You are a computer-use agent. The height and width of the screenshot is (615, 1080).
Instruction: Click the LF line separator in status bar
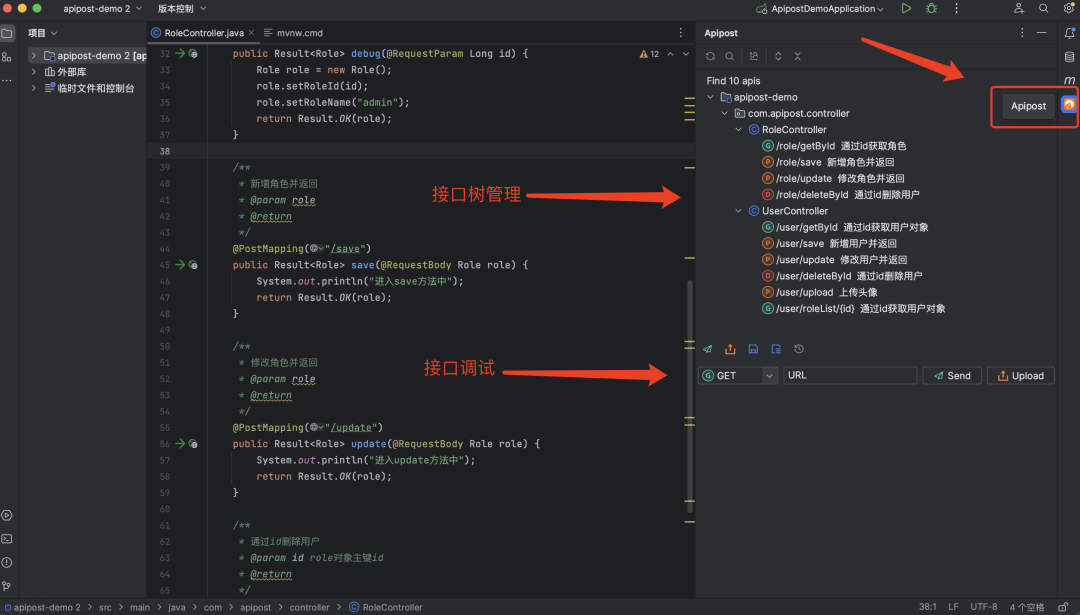point(953,607)
